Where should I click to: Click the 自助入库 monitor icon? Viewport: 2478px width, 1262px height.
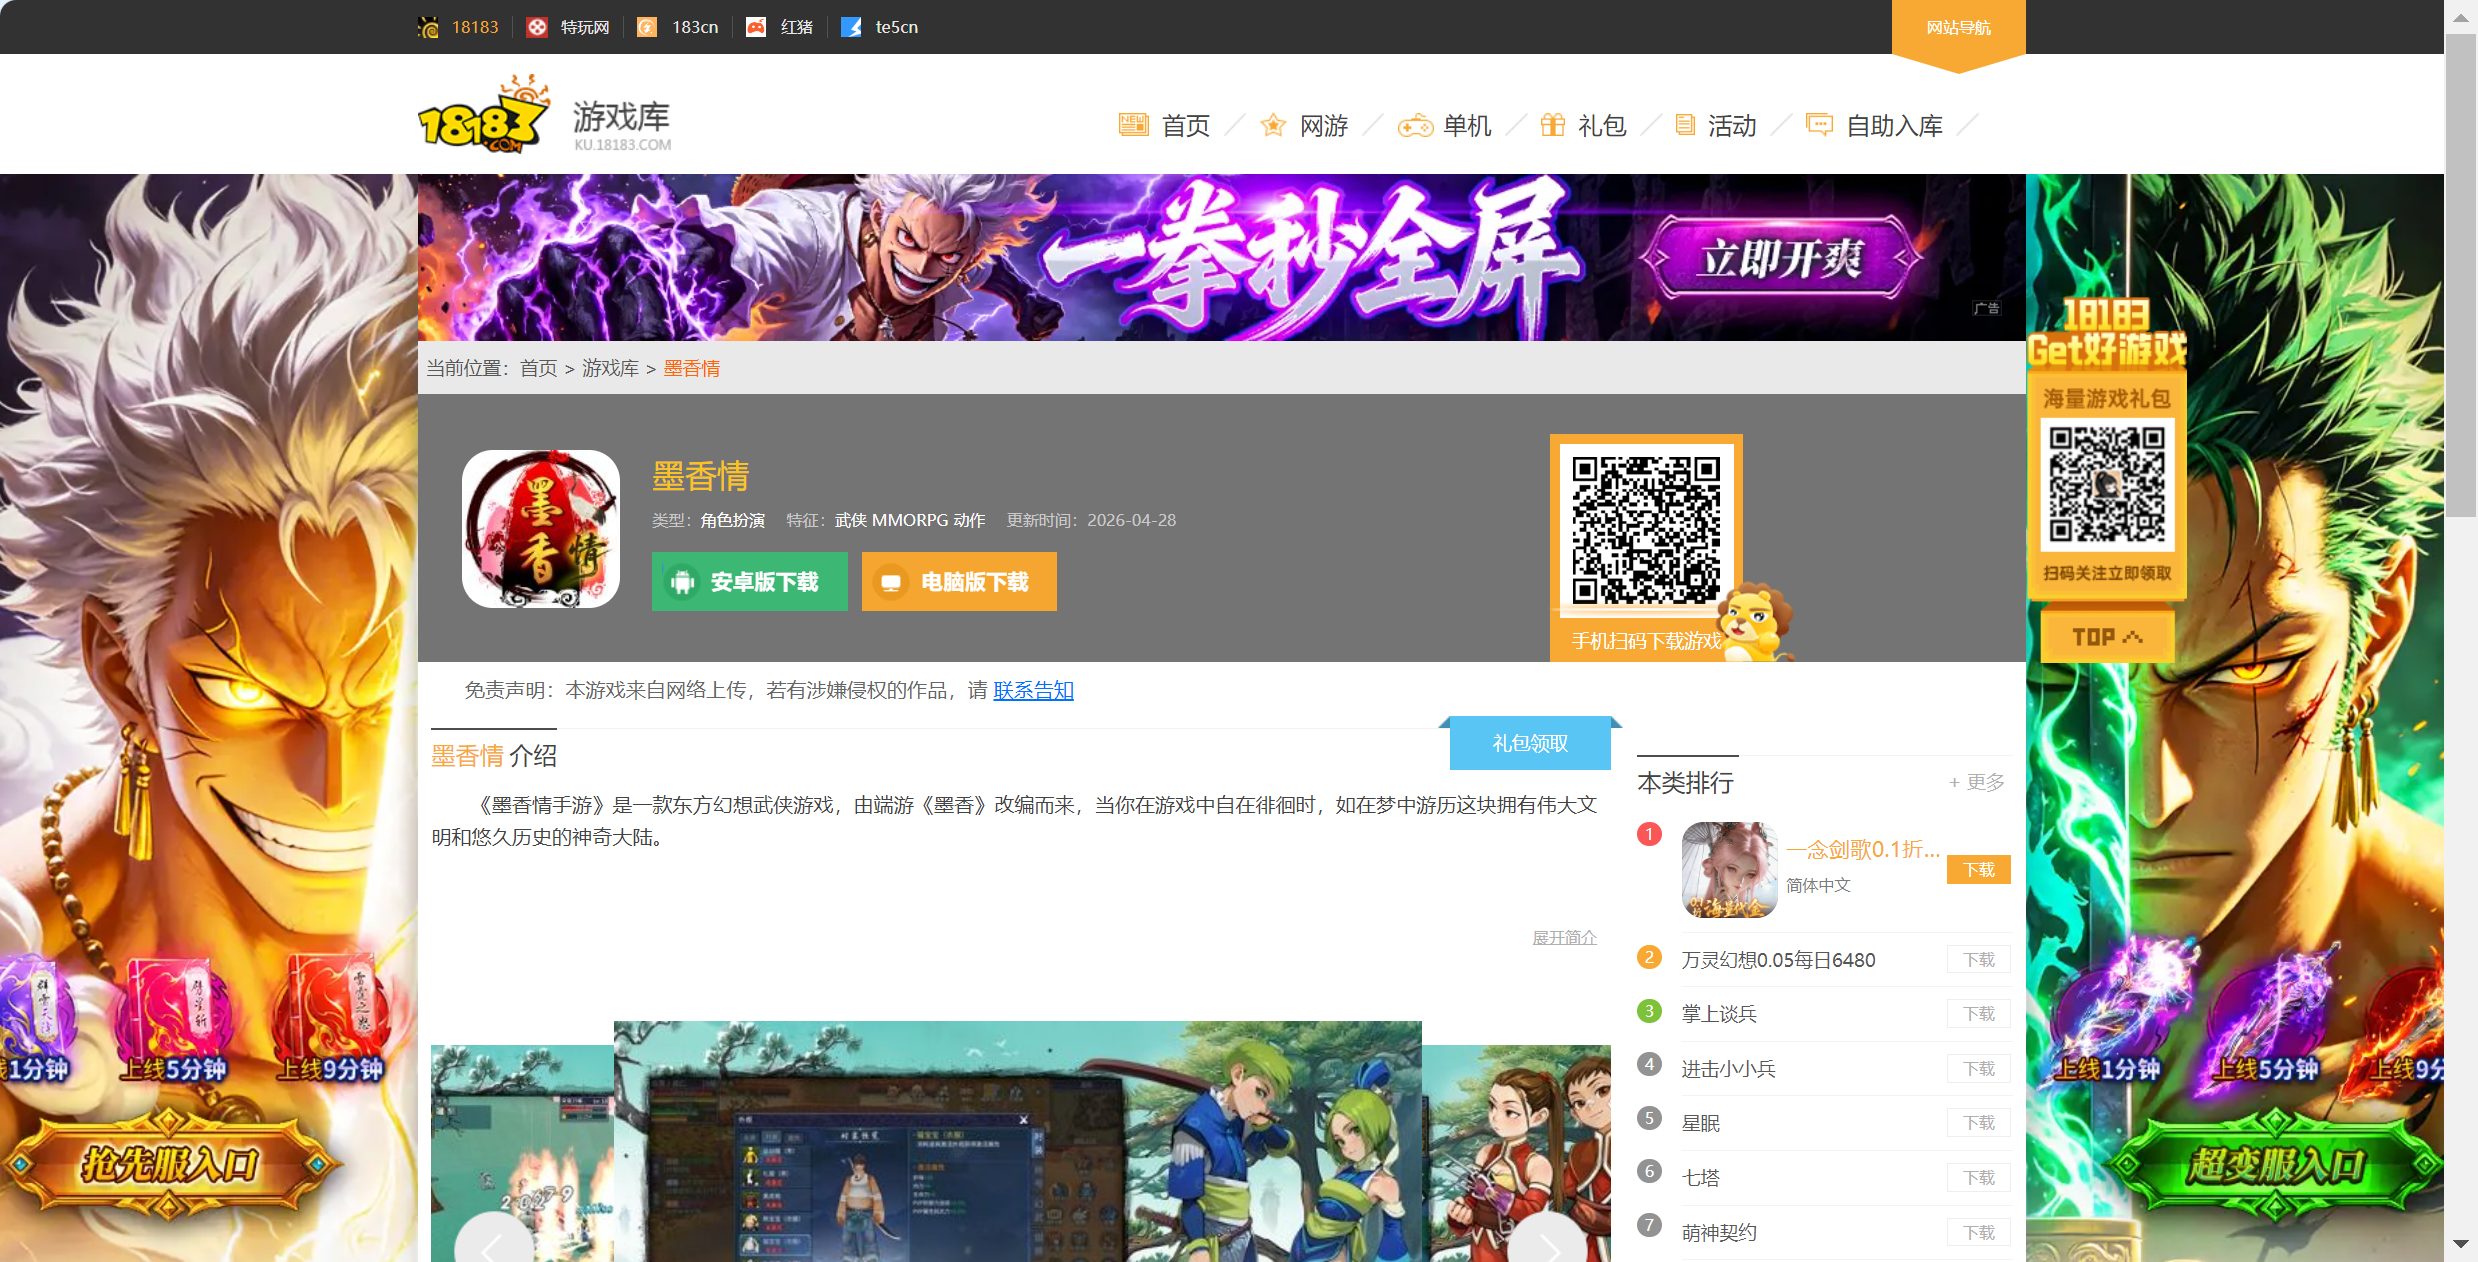click(1819, 125)
